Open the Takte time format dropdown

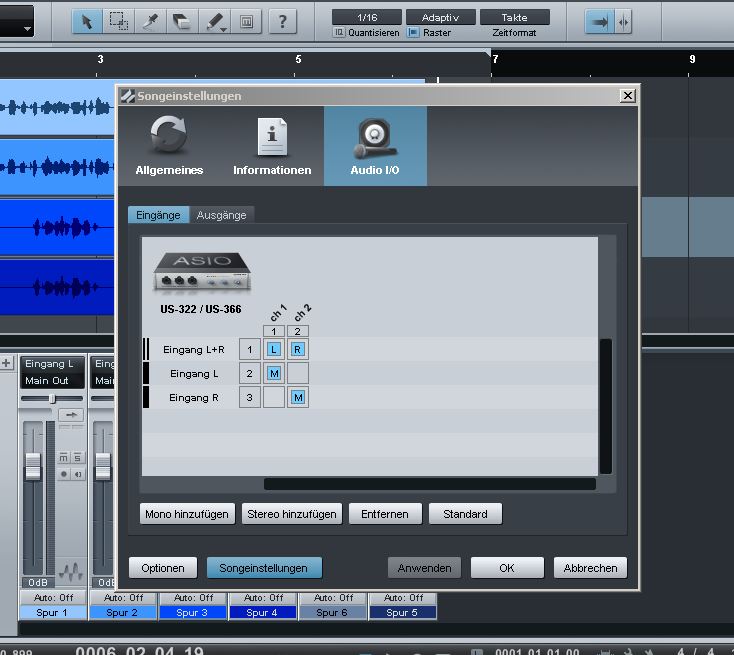tap(514, 17)
